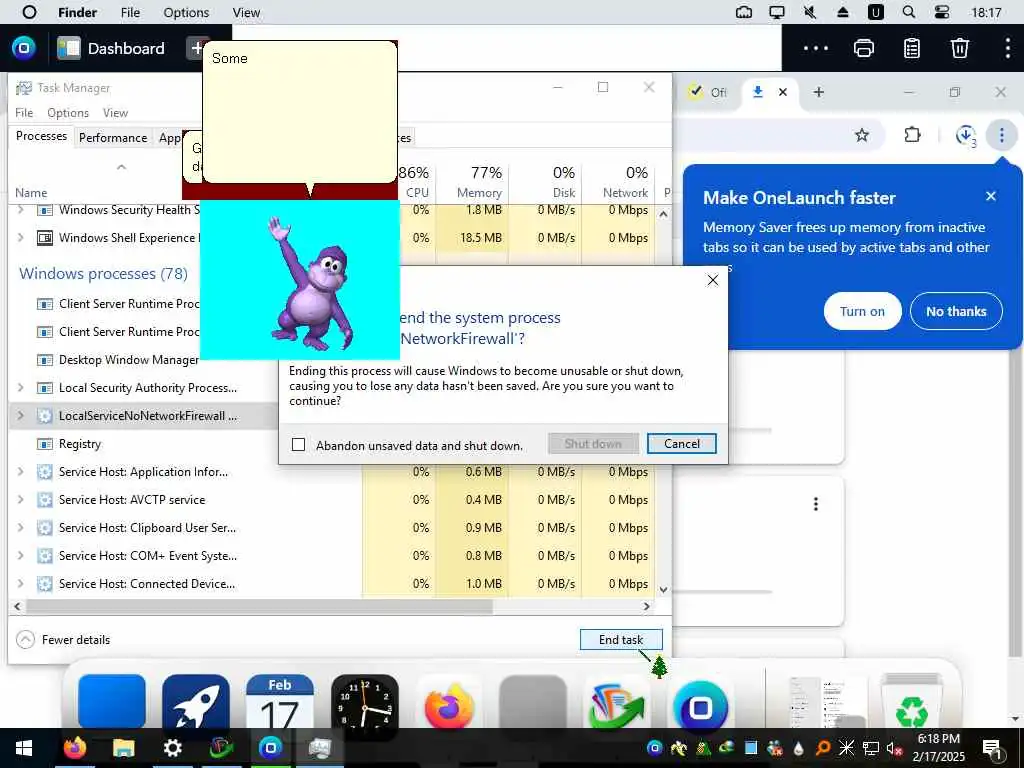The image size is (1024, 768).
Task: Click the print icon in OneLaunch bar
Action: click(x=863, y=48)
